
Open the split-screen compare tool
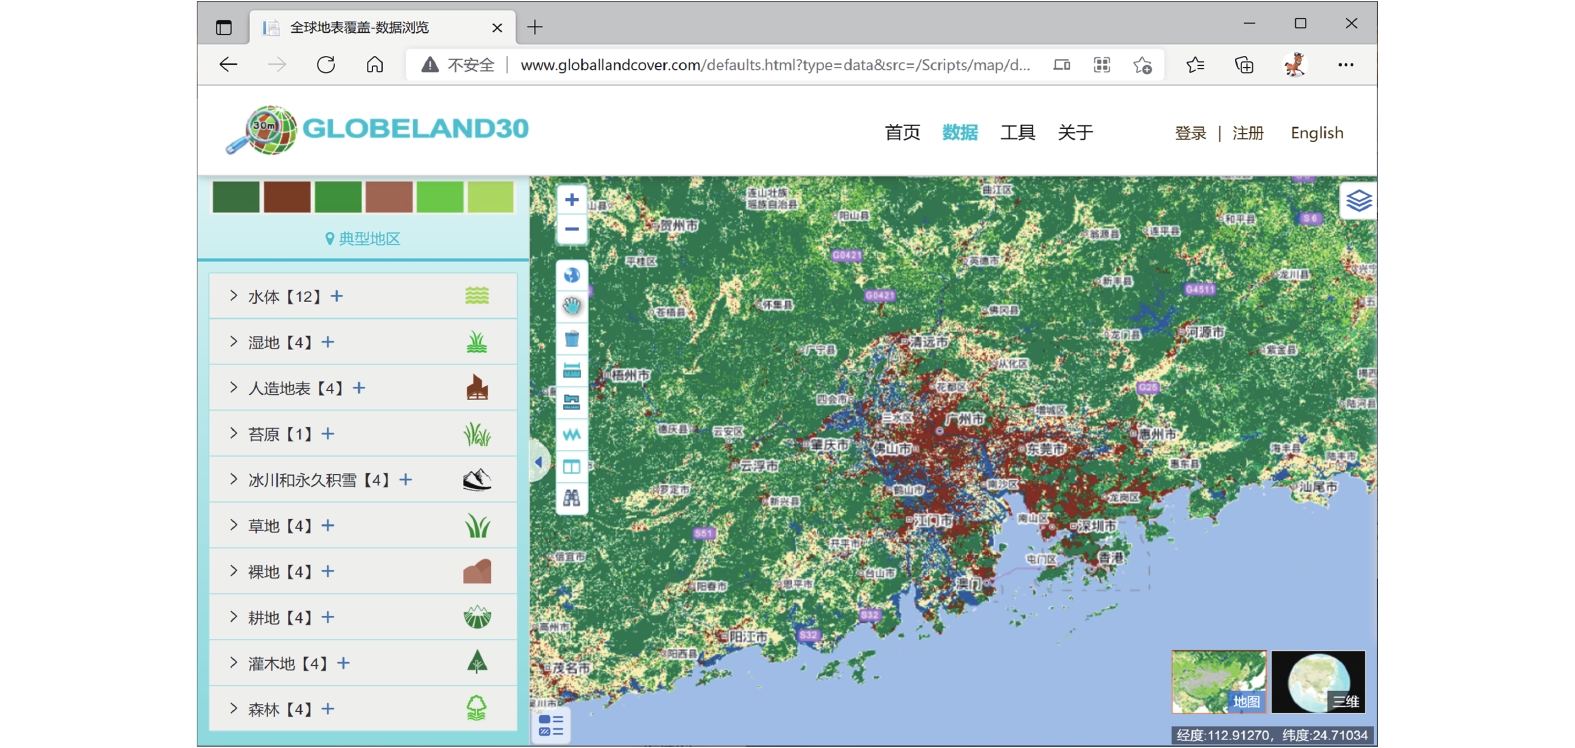(572, 466)
